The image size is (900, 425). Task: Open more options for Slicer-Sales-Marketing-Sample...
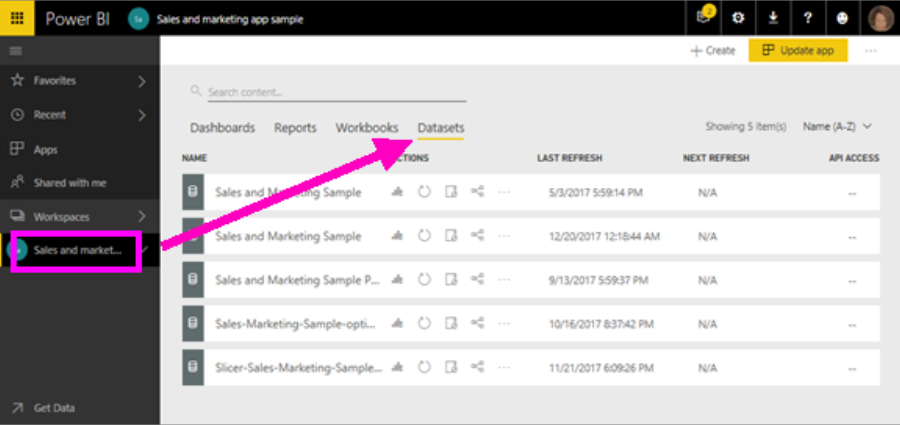coord(504,368)
